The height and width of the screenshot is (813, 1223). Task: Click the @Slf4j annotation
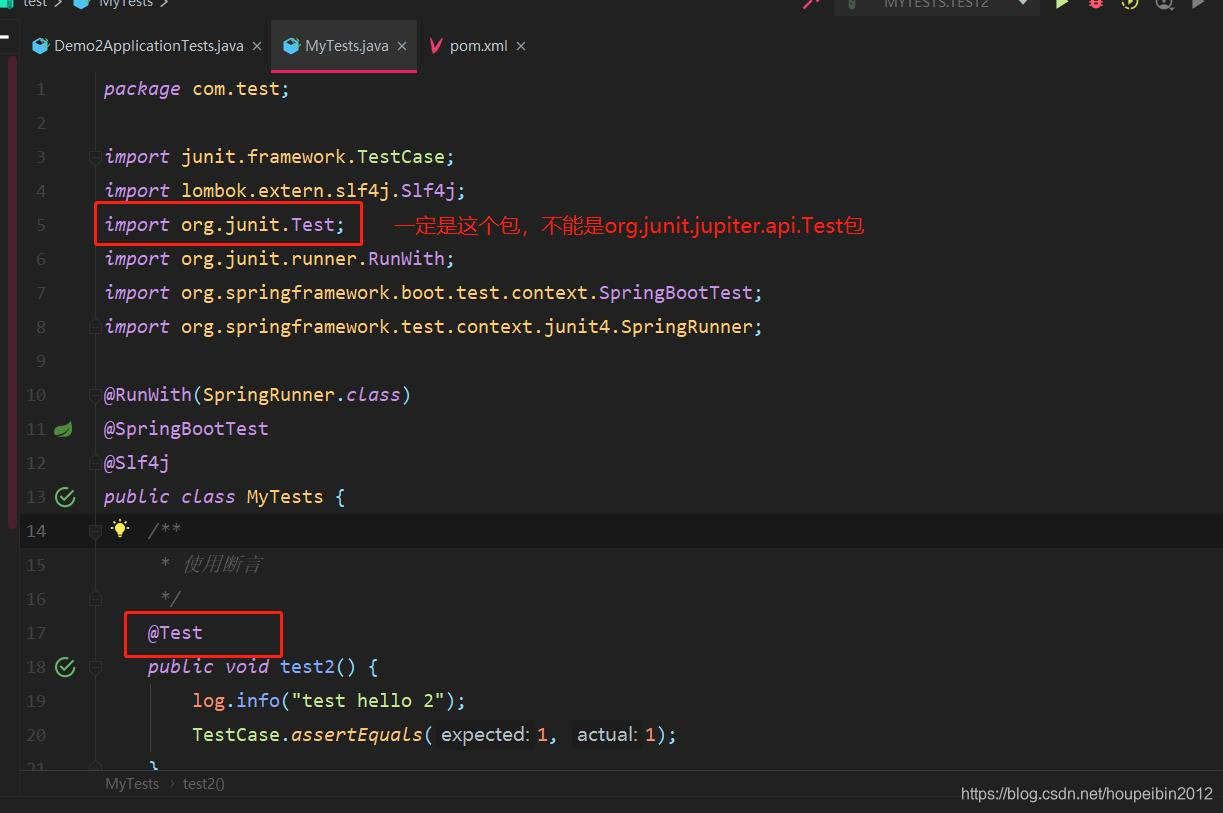137,463
